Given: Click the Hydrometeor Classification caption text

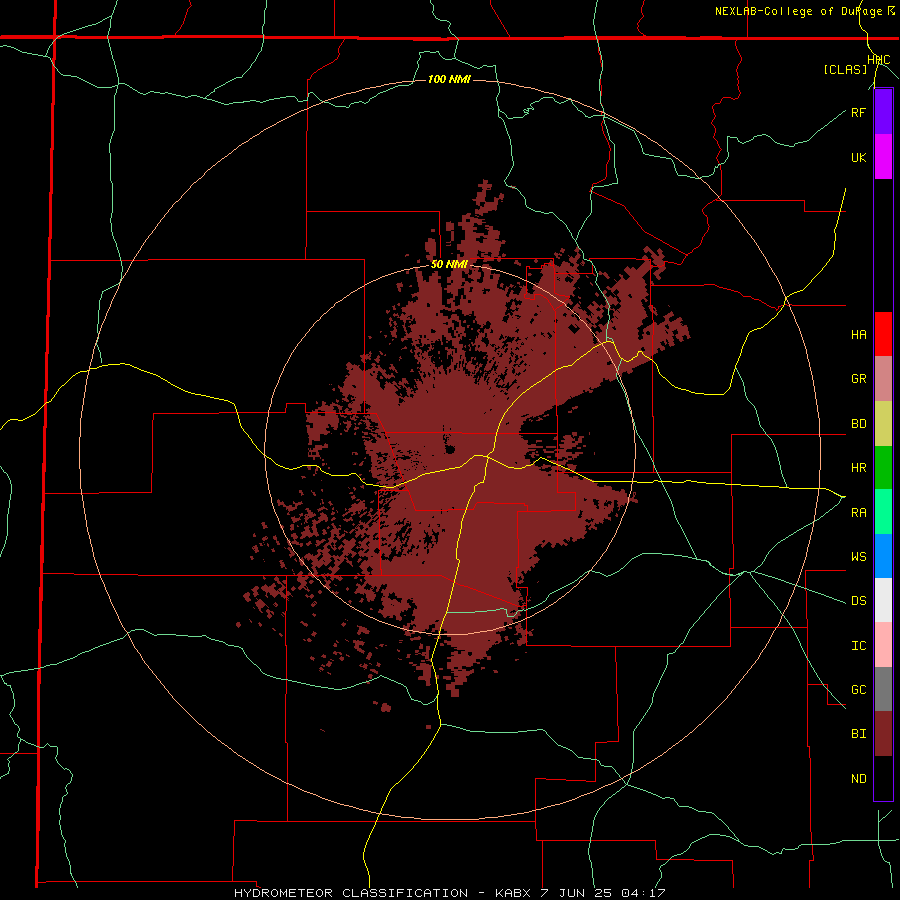Looking at the screenshot, I should (x=449, y=893).
